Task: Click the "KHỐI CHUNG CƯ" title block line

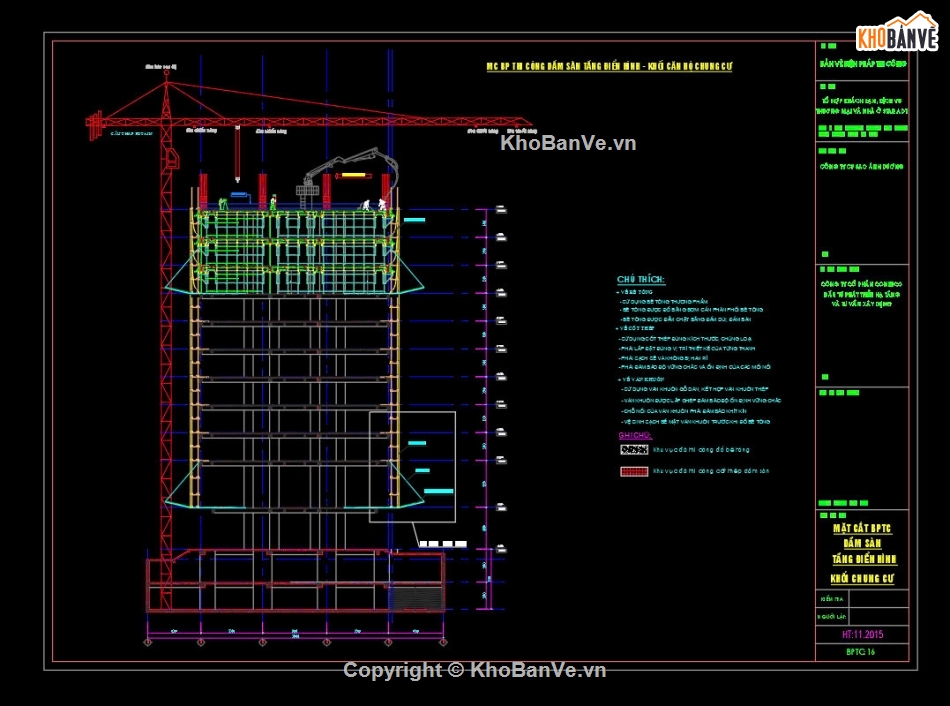Action: tap(862, 579)
